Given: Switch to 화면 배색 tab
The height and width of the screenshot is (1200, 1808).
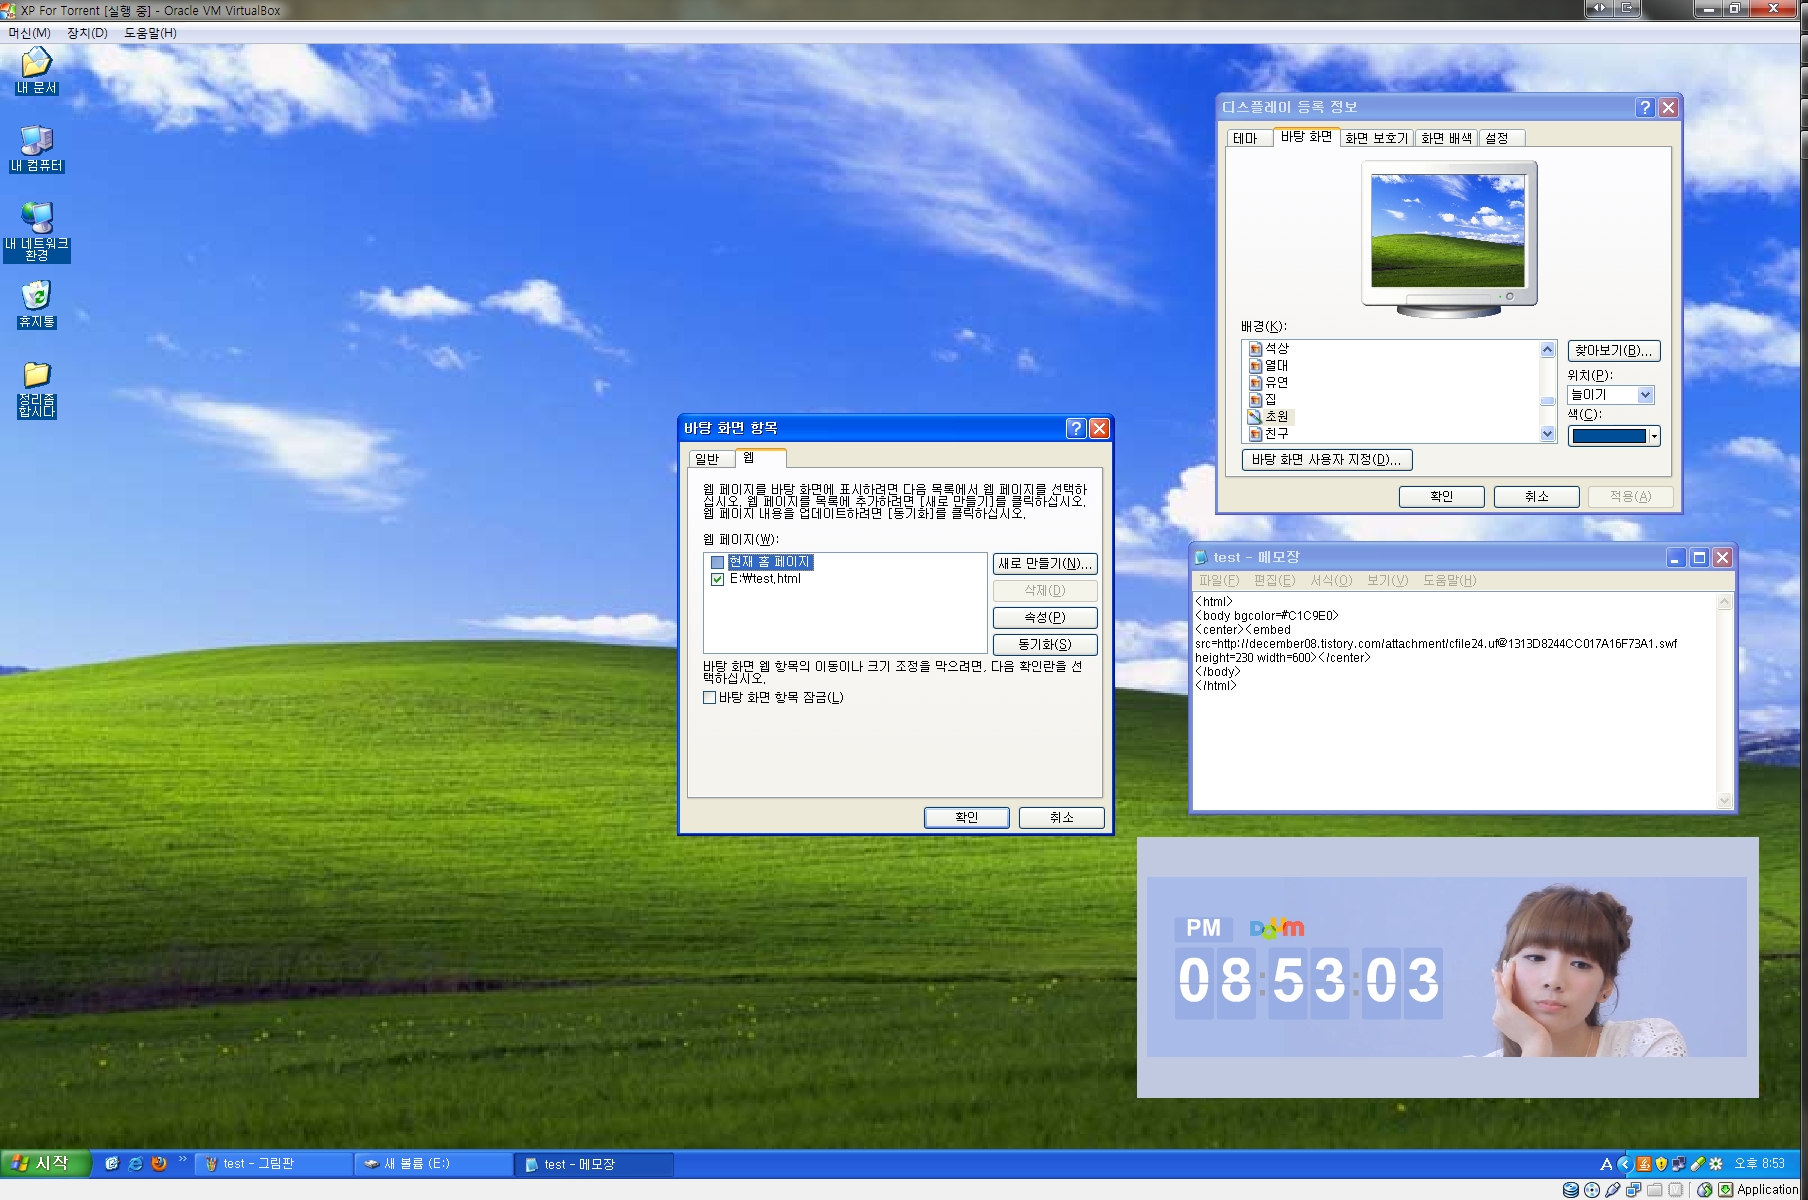Looking at the screenshot, I should (1446, 138).
